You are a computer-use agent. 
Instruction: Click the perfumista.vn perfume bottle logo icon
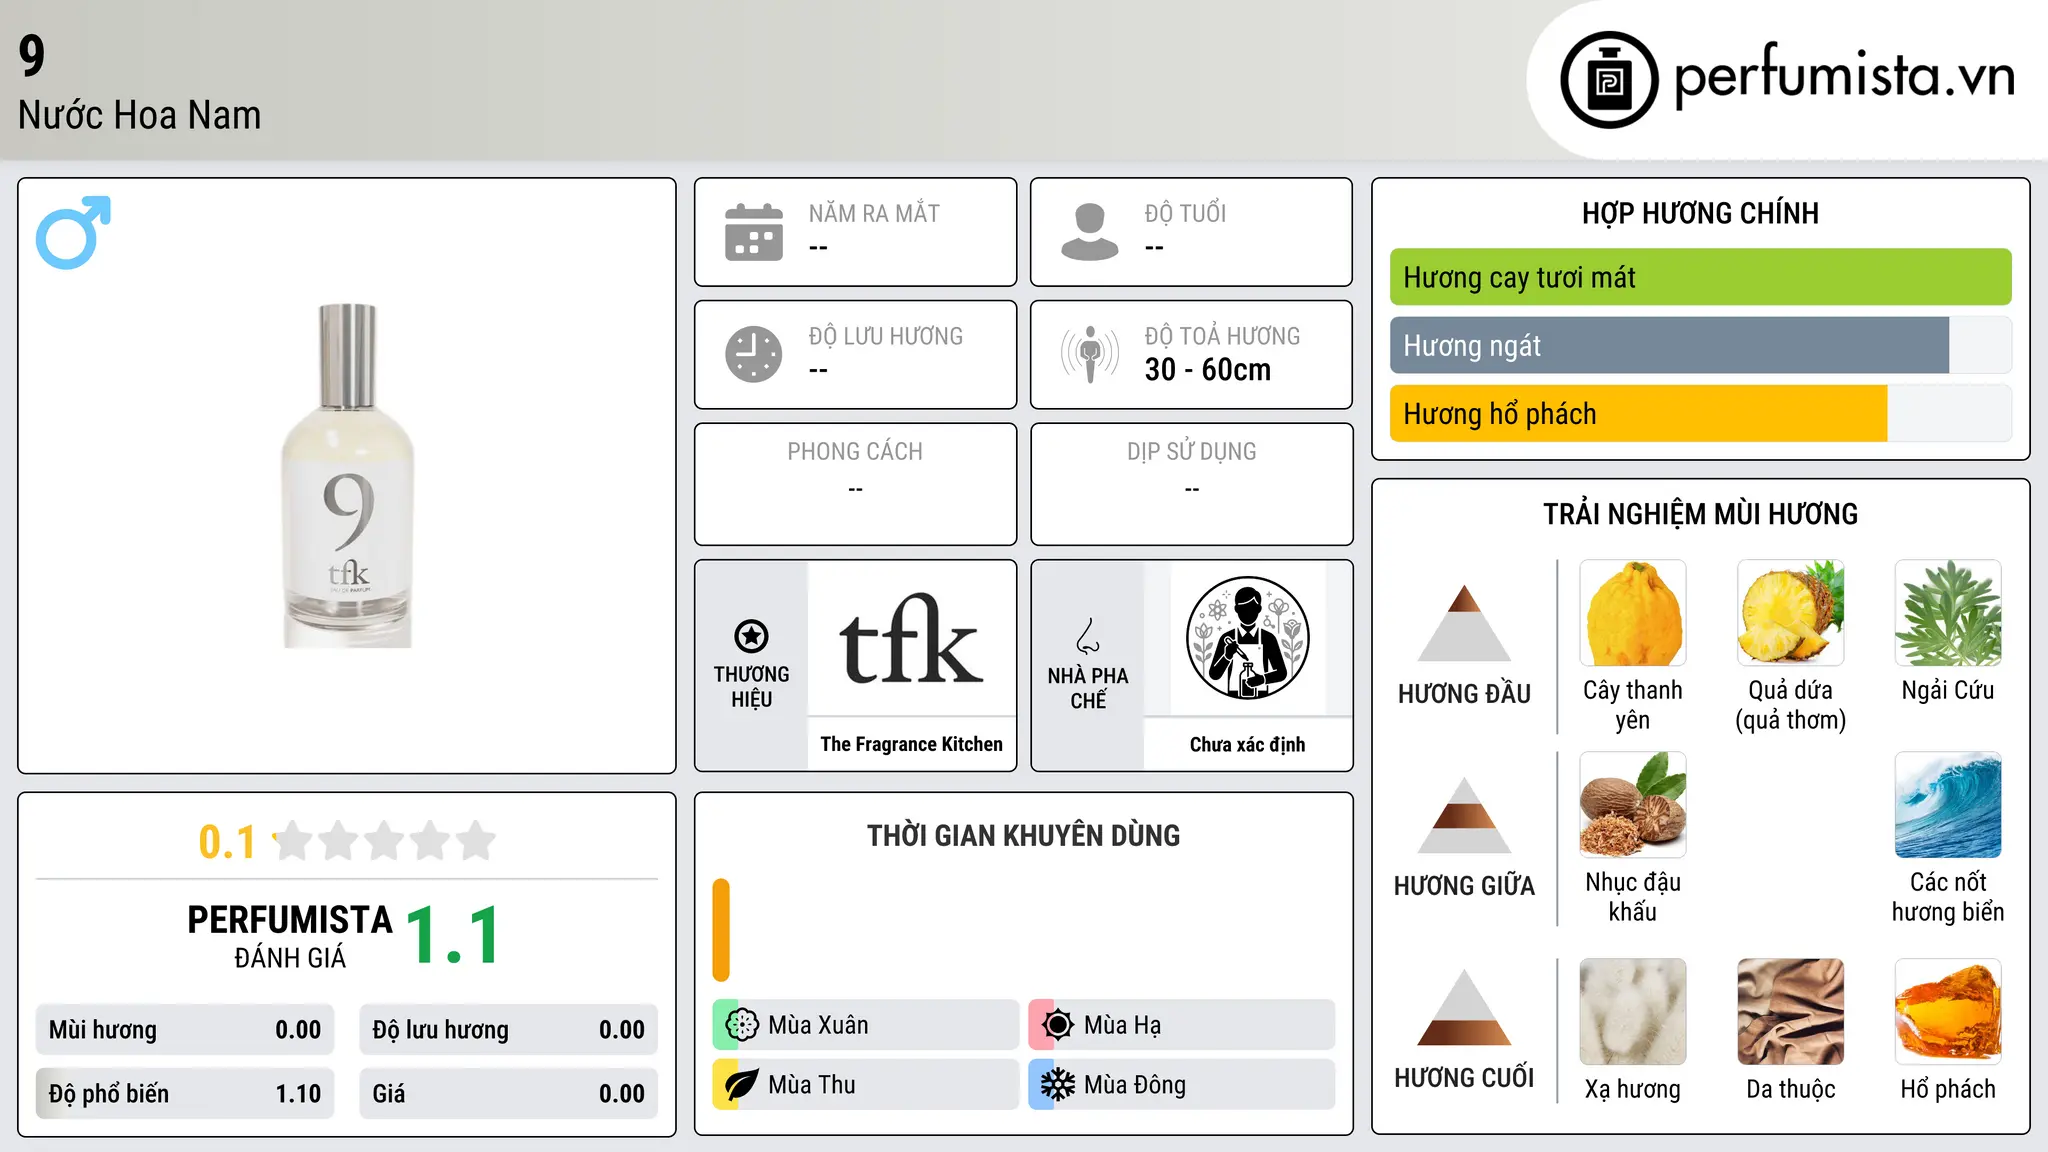click(1609, 80)
